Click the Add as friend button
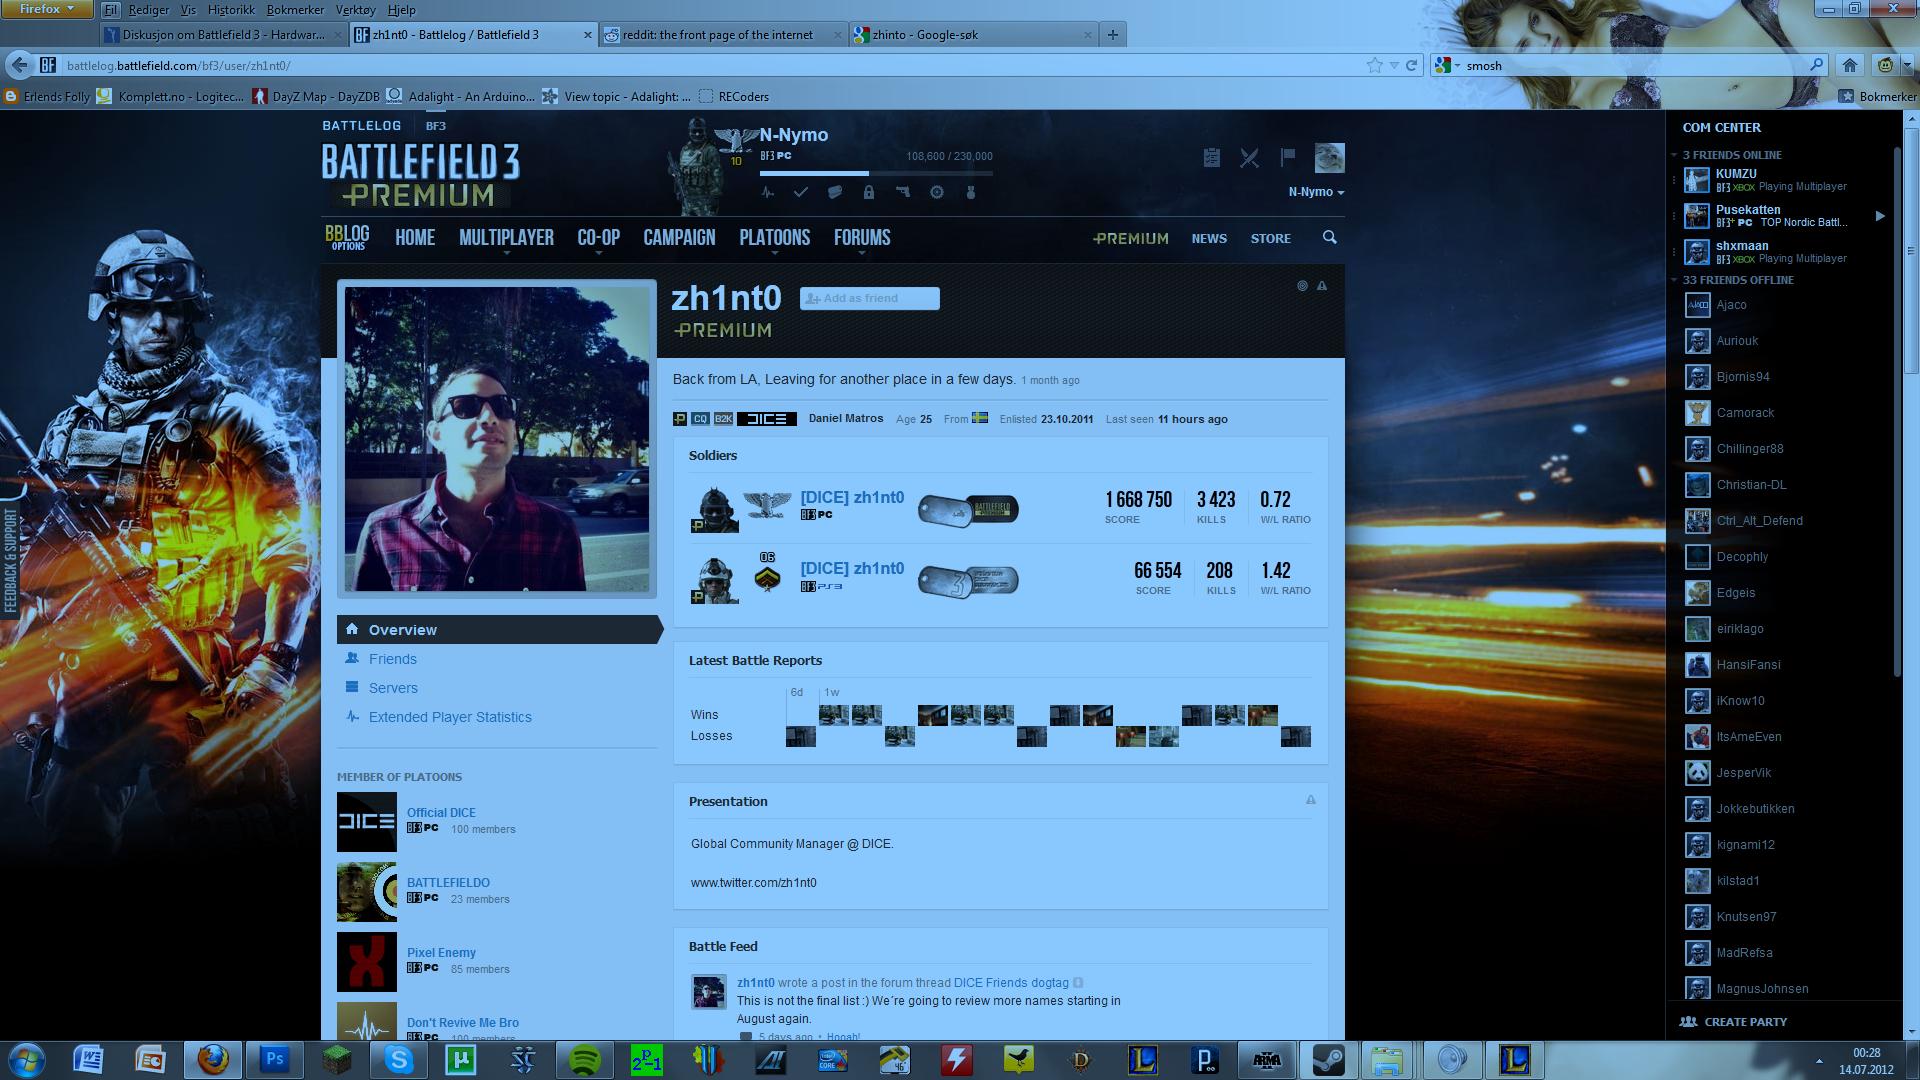The height and width of the screenshot is (1080, 1920). [869, 298]
